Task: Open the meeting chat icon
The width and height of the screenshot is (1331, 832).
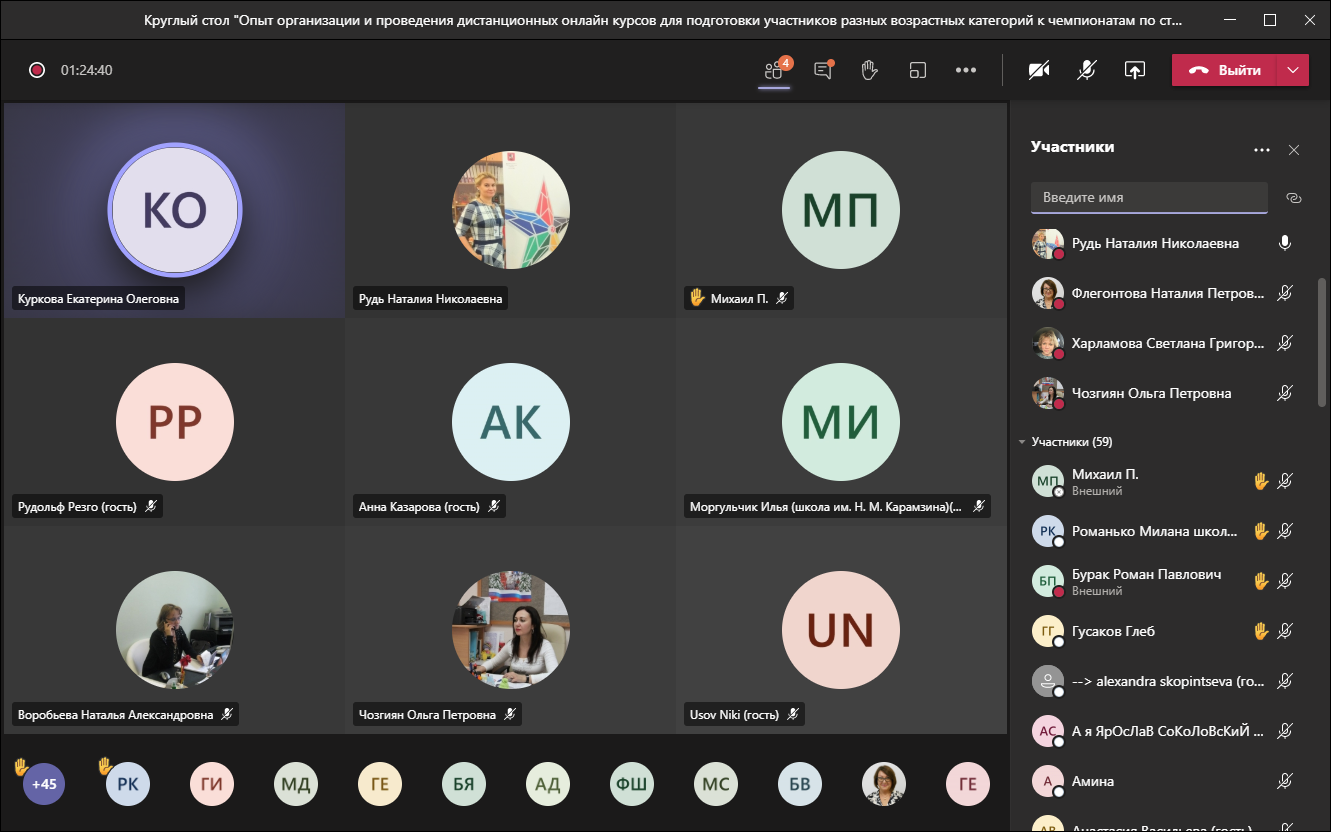Action: point(823,70)
